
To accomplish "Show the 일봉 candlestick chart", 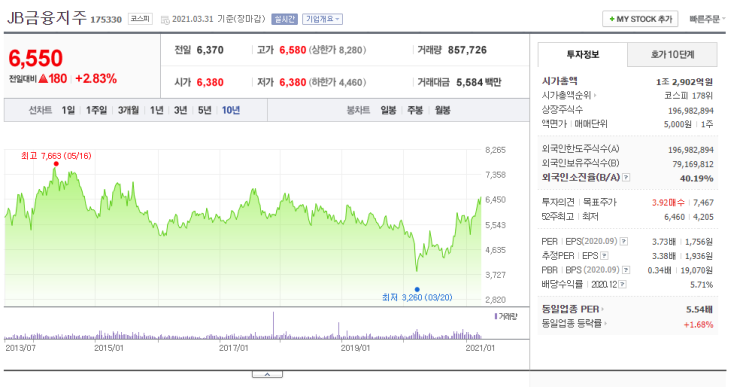I will [x=388, y=110].
